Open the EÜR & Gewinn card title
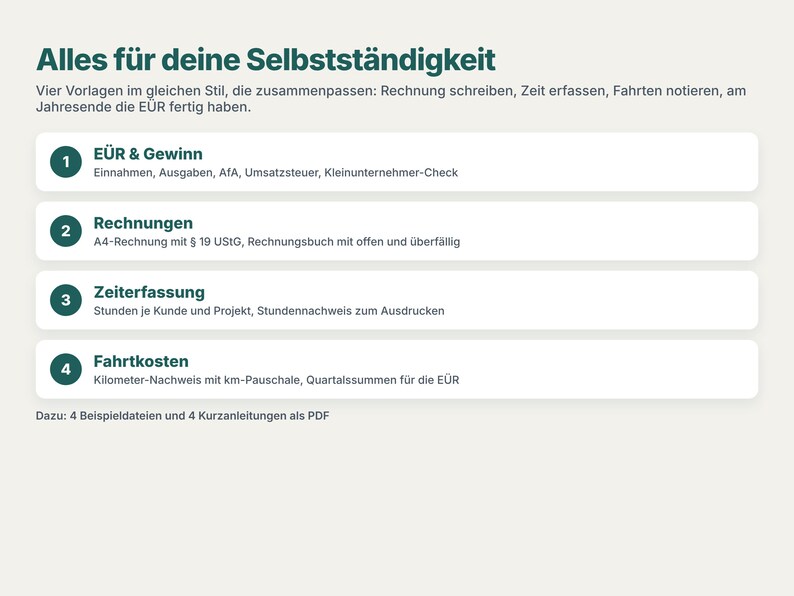 pos(148,153)
